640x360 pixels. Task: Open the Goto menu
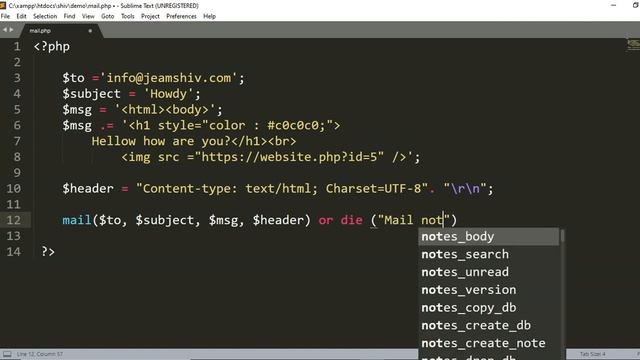pos(107,16)
